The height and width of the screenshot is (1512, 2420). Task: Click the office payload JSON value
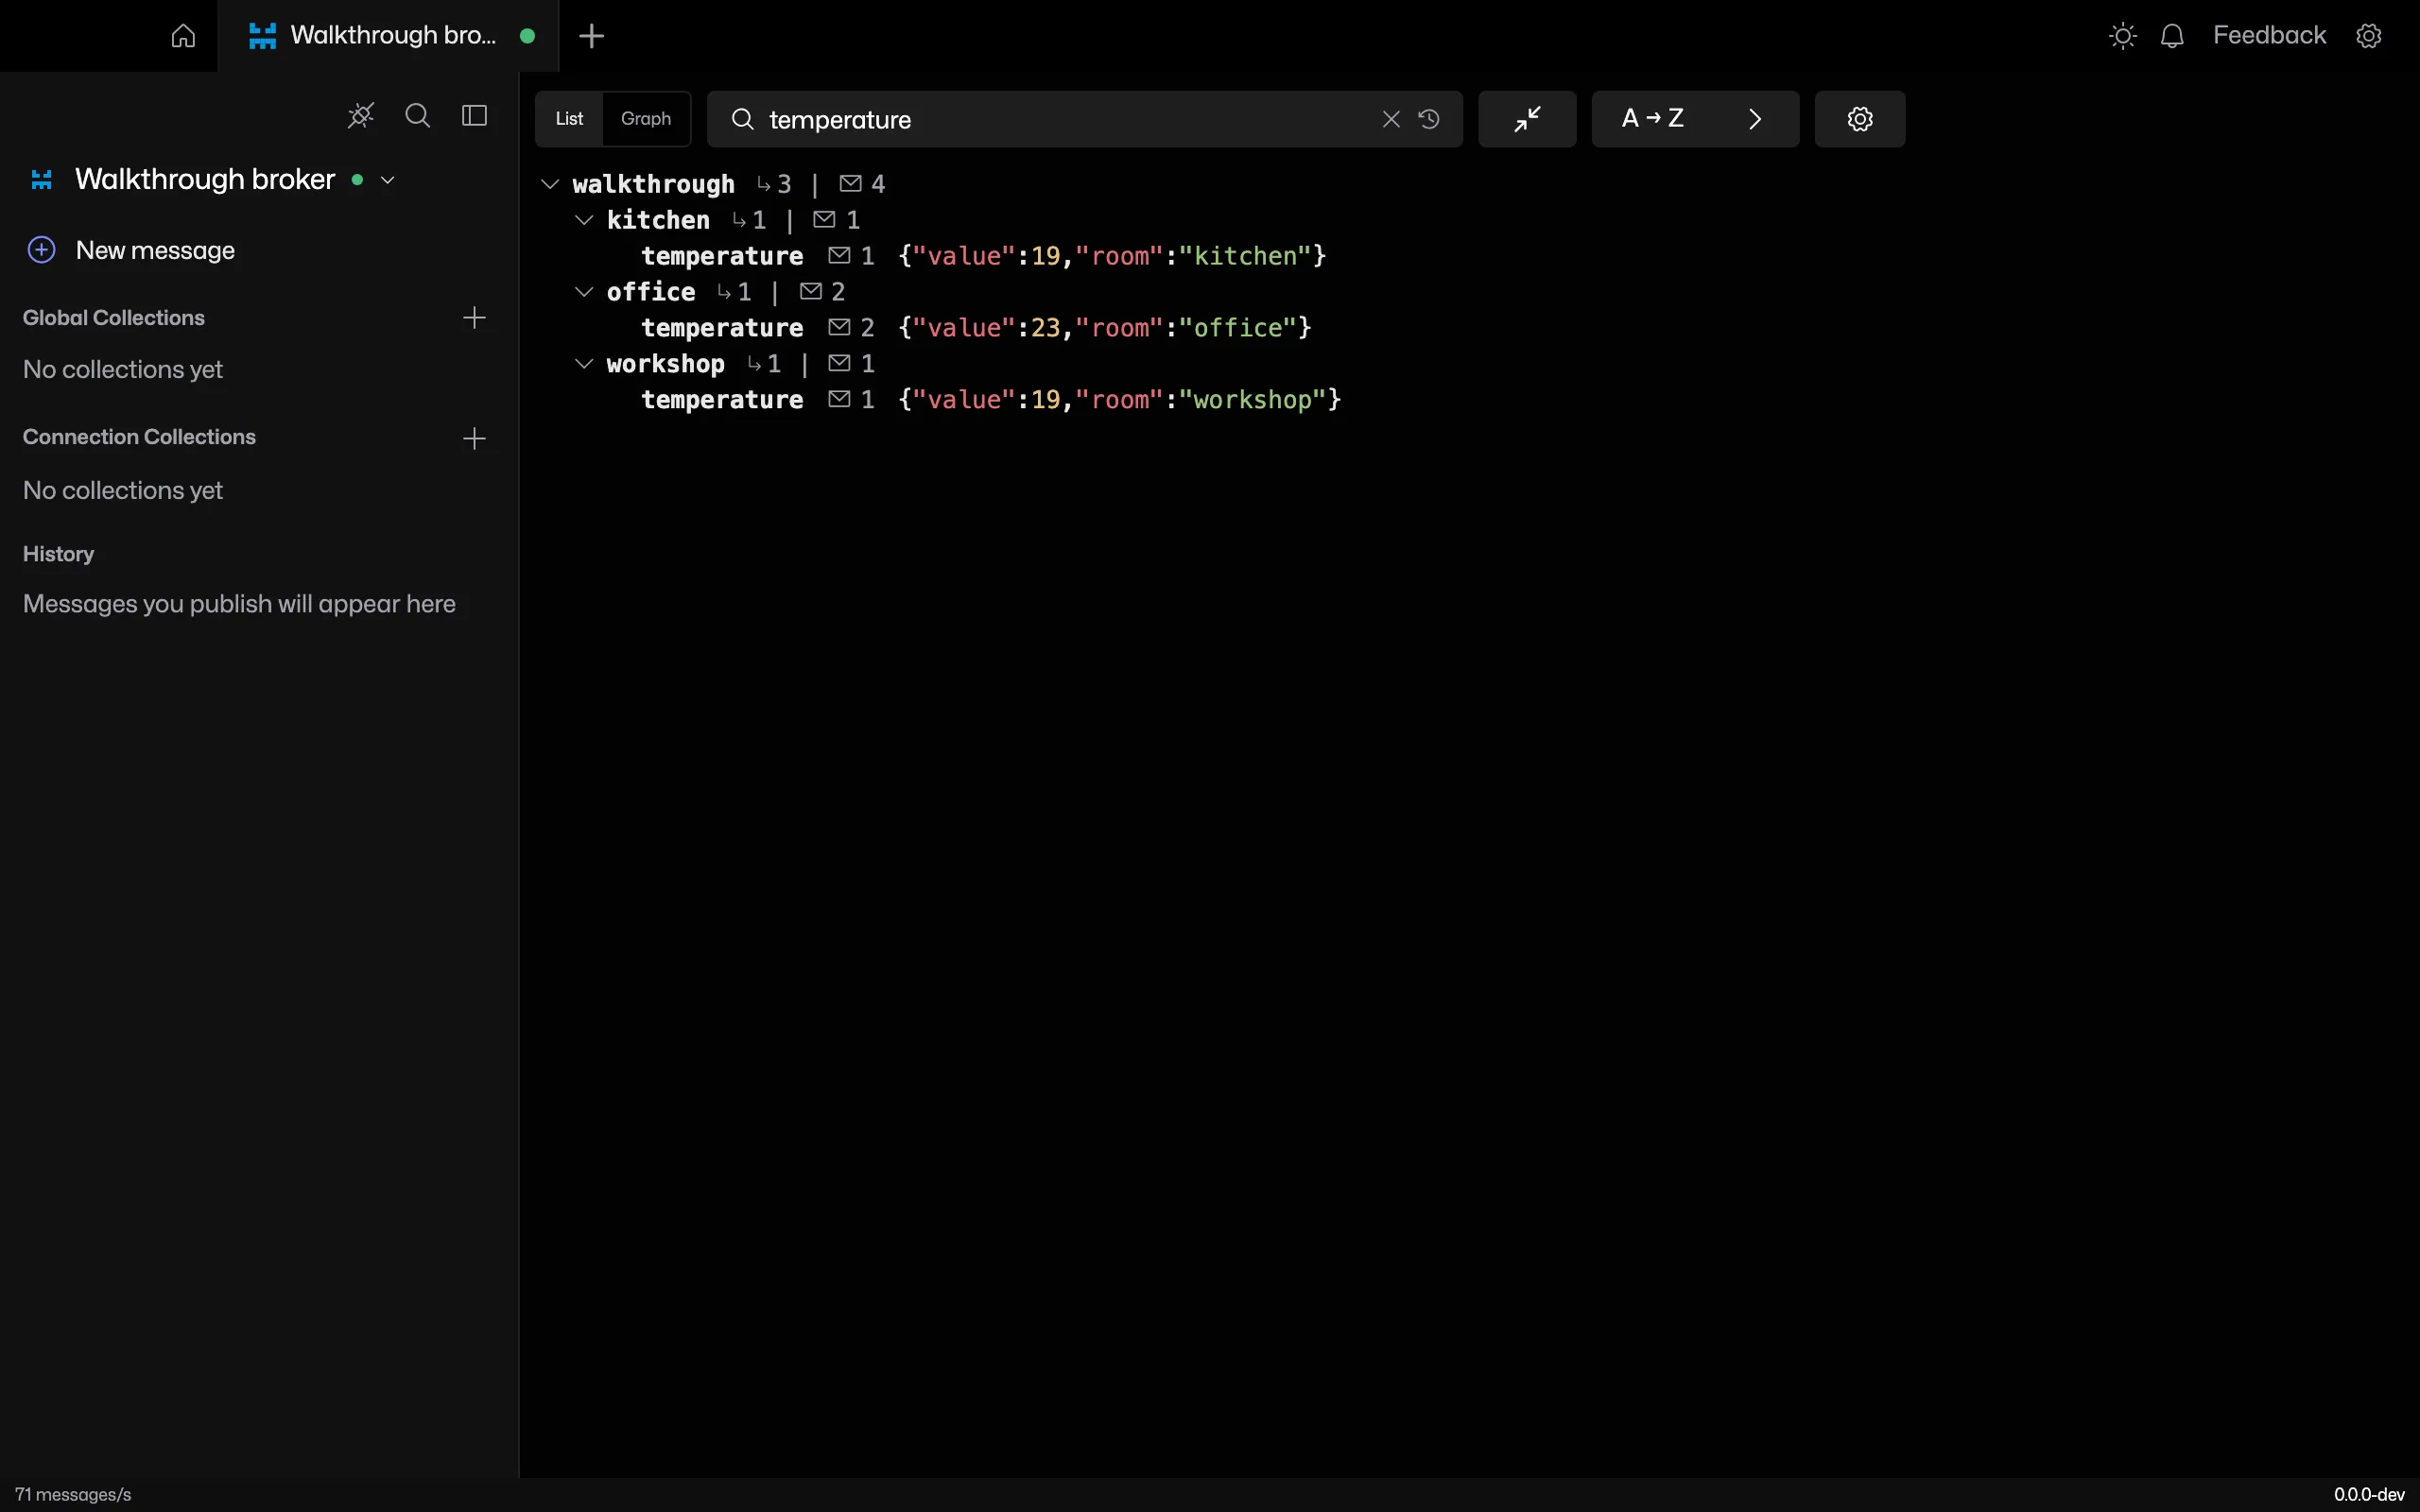click(1105, 328)
